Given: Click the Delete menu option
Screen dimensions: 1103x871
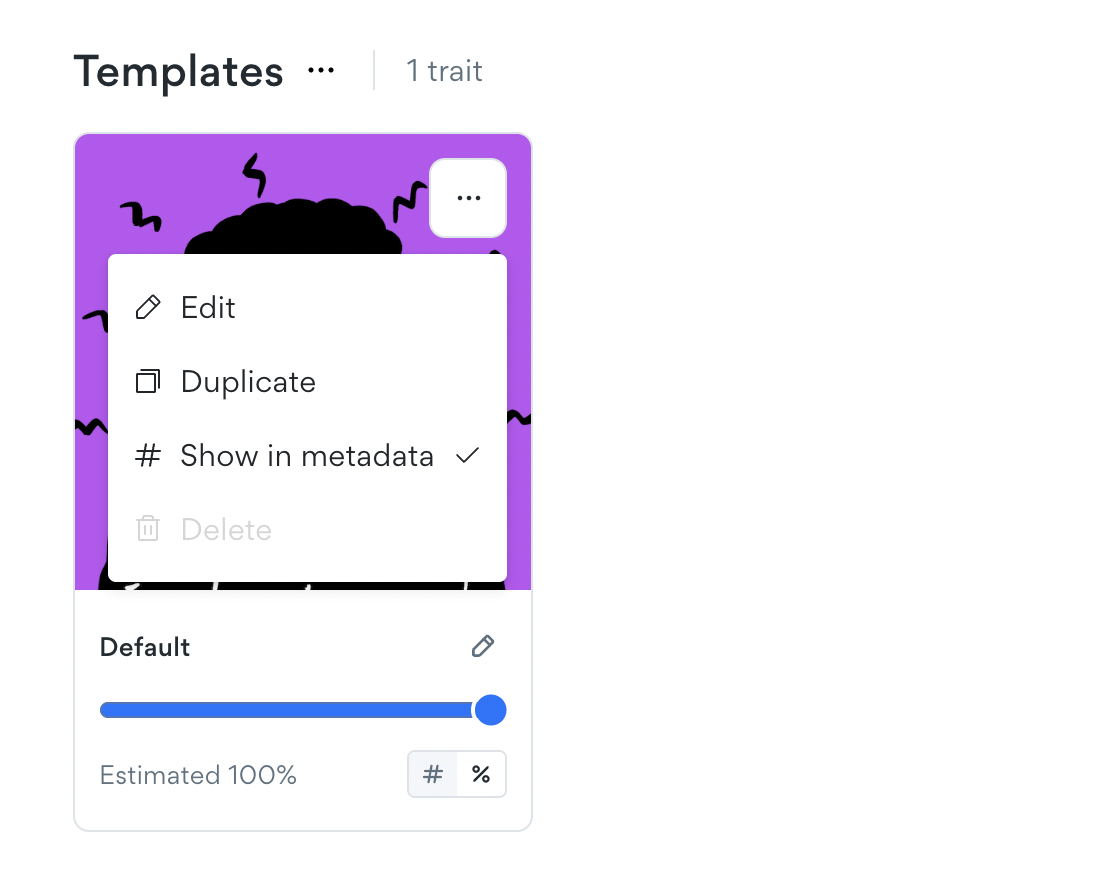Looking at the screenshot, I should (x=226, y=530).
